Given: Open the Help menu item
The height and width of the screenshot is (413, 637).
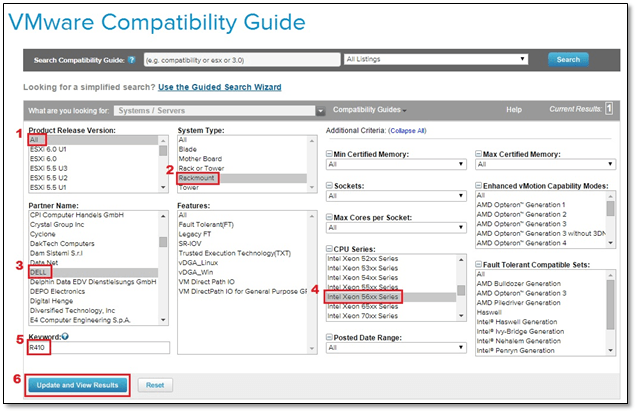Looking at the screenshot, I should coord(514,110).
